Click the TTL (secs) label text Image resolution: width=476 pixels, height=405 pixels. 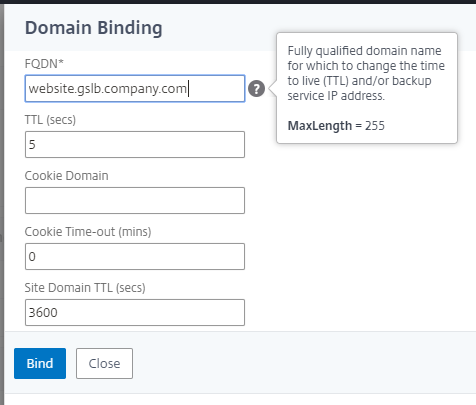(x=50, y=119)
